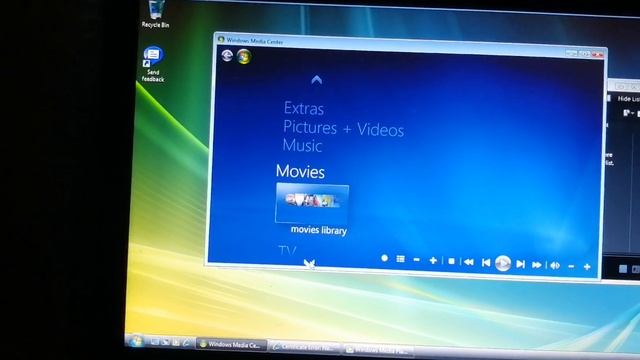Click the round Play button
The width and height of the screenshot is (640, 360).
coord(503,263)
